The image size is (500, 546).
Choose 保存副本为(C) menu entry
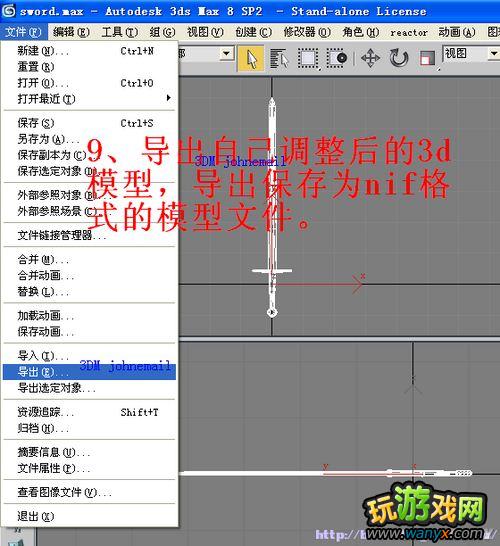[x=89, y=155]
